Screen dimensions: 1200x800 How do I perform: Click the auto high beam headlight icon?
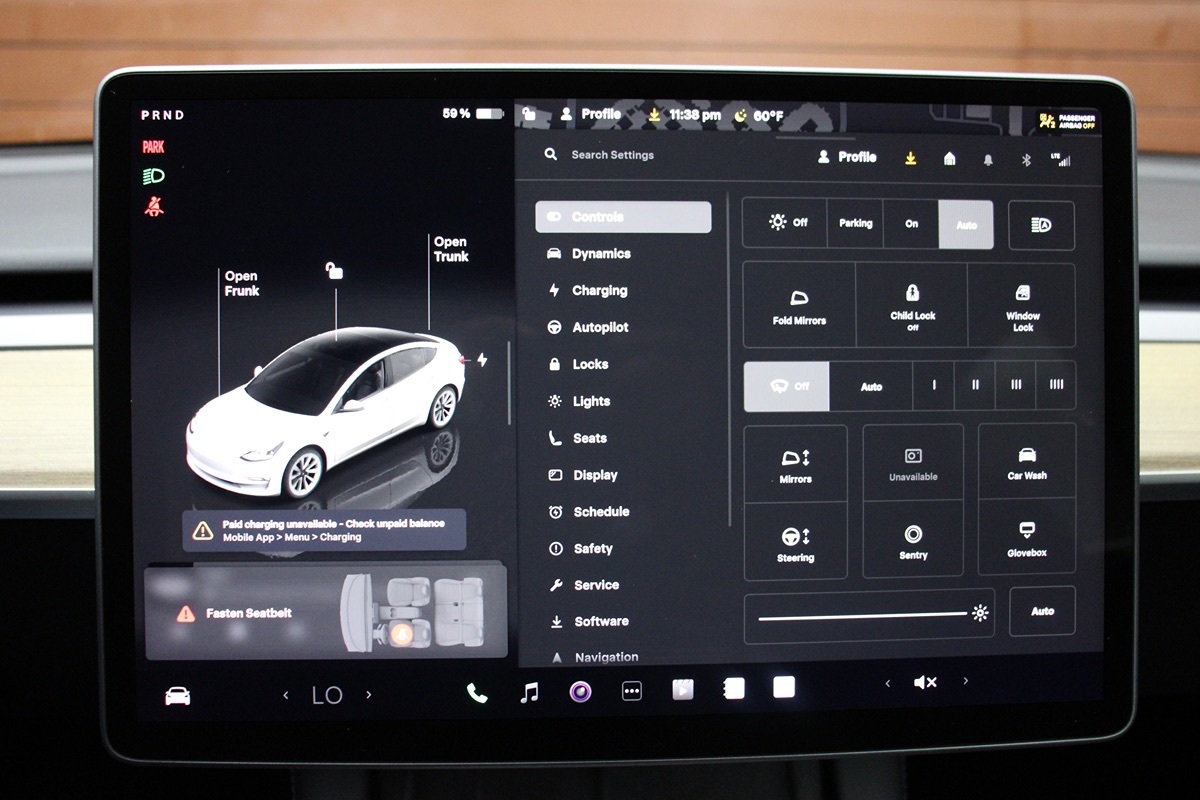(1041, 225)
